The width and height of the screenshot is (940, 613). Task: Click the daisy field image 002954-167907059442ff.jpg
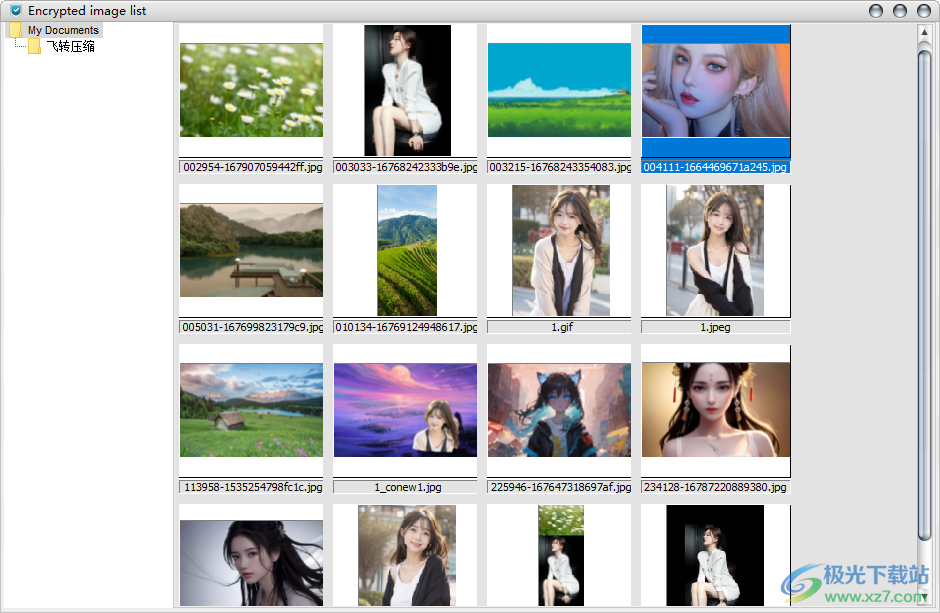pyautogui.click(x=250, y=90)
